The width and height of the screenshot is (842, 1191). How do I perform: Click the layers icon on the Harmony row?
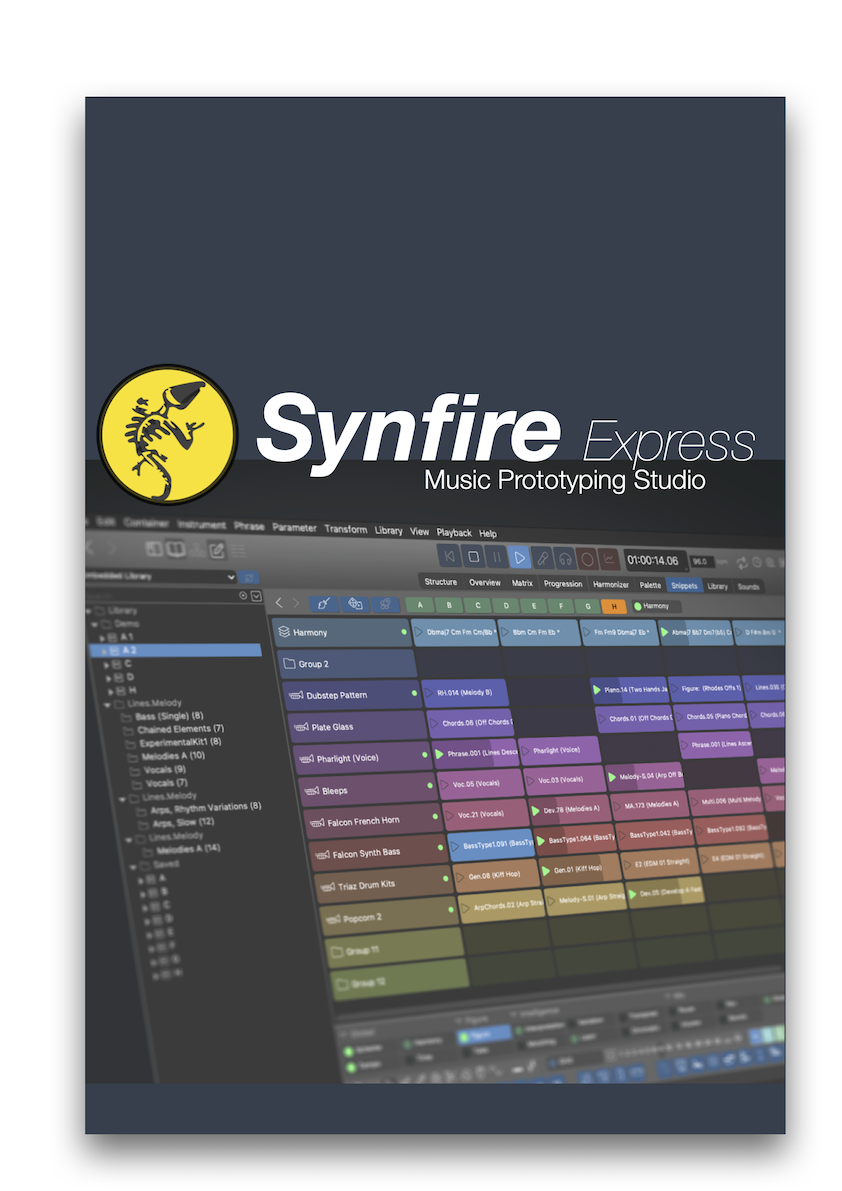[x=284, y=633]
